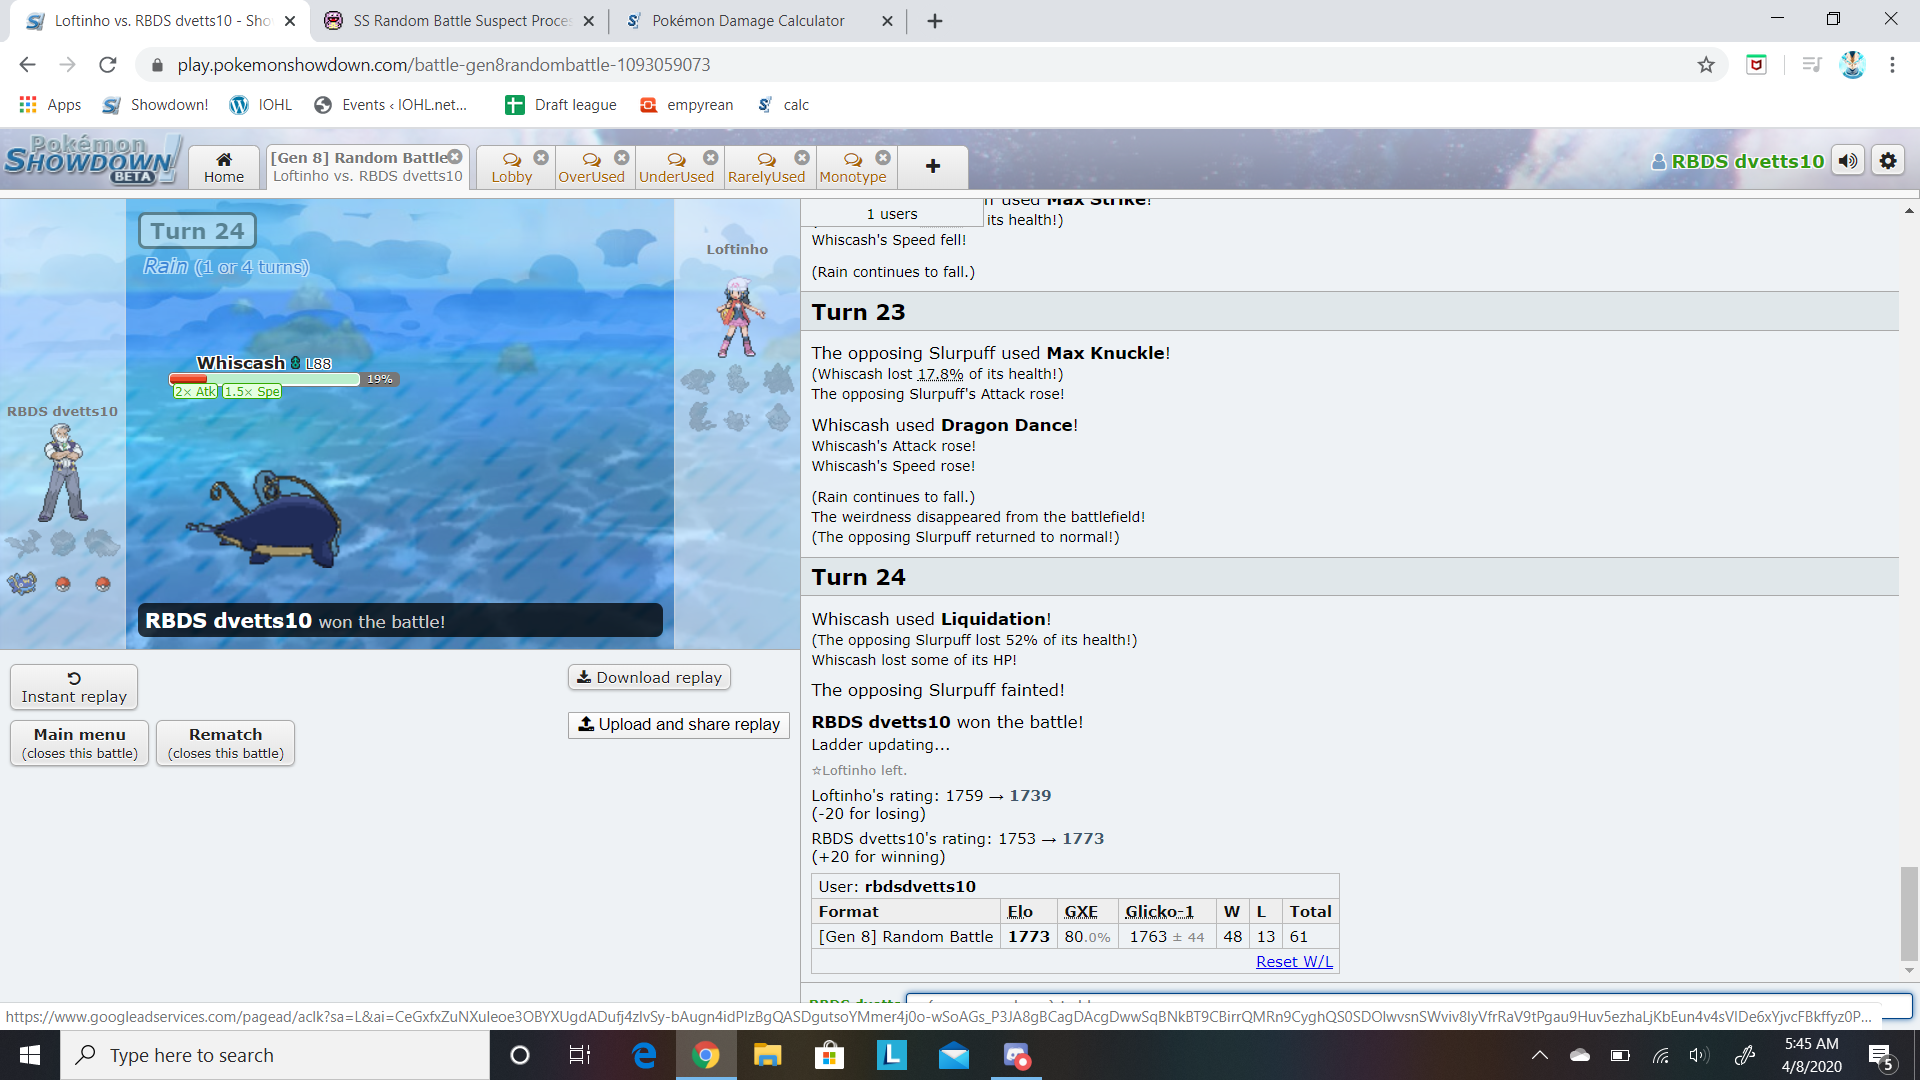The height and width of the screenshot is (1080, 1920).
Task: Open the Mail app from taskbar
Action: tap(953, 1055)
